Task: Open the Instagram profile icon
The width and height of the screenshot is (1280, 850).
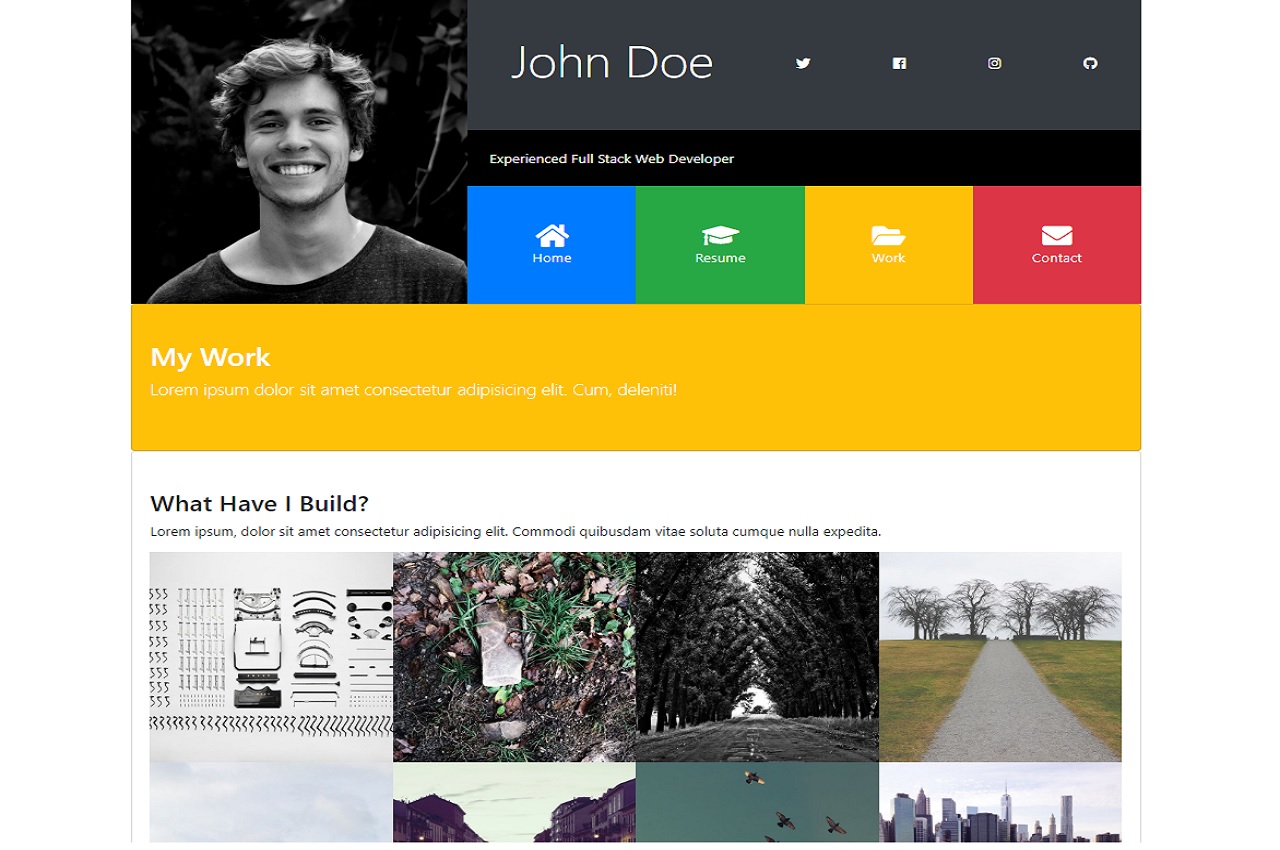Action: [994, 63]
